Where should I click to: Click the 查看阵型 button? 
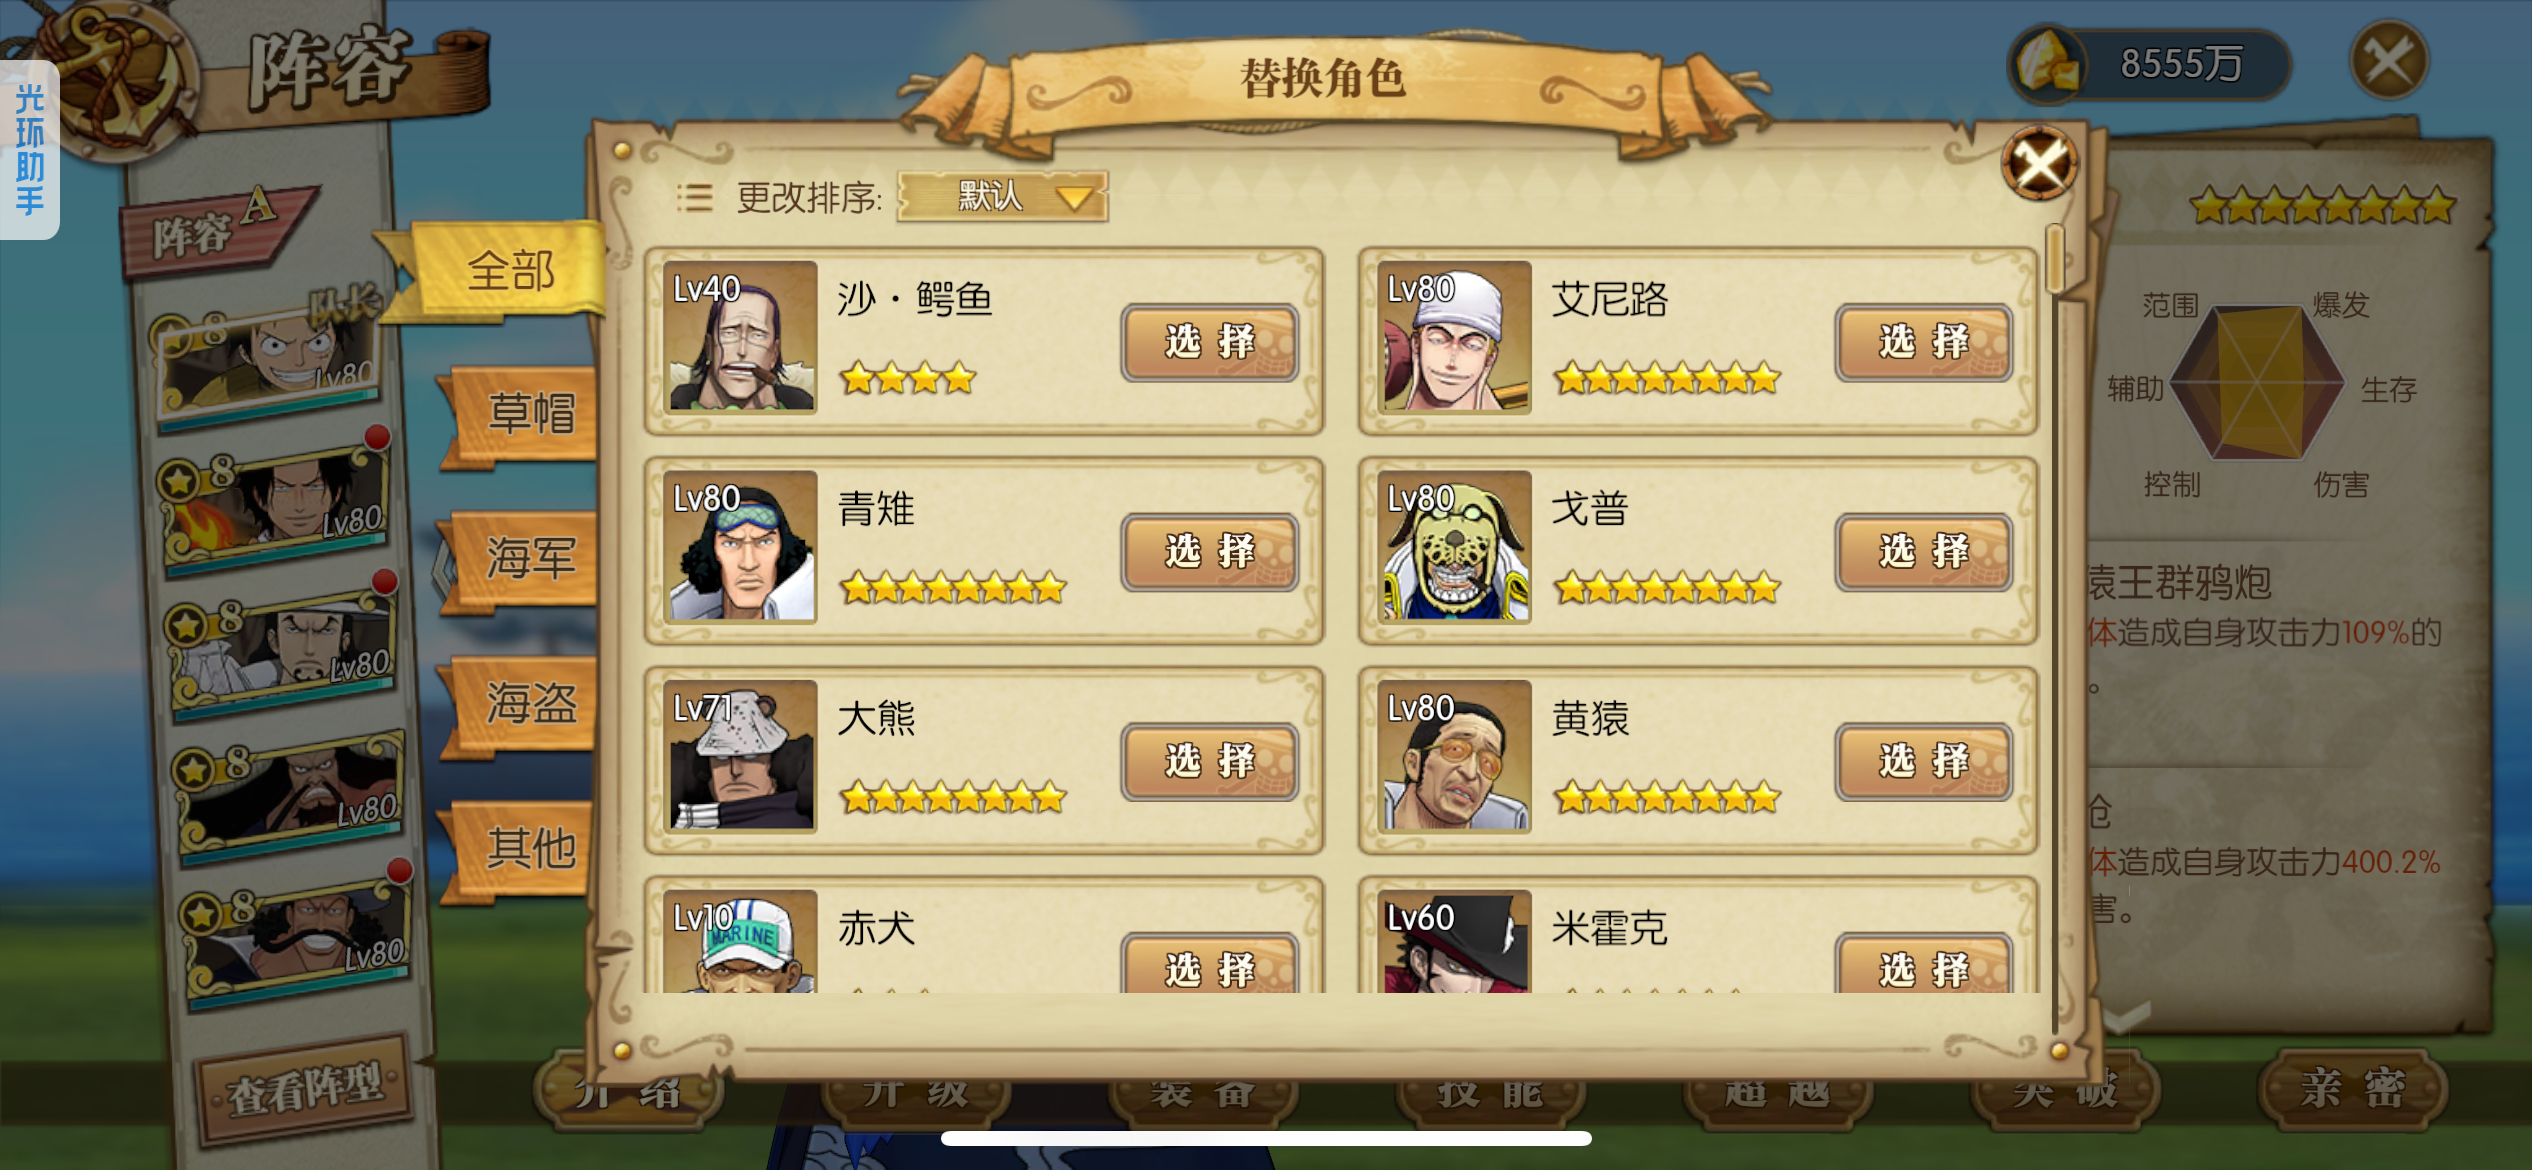pos(306,1088)
